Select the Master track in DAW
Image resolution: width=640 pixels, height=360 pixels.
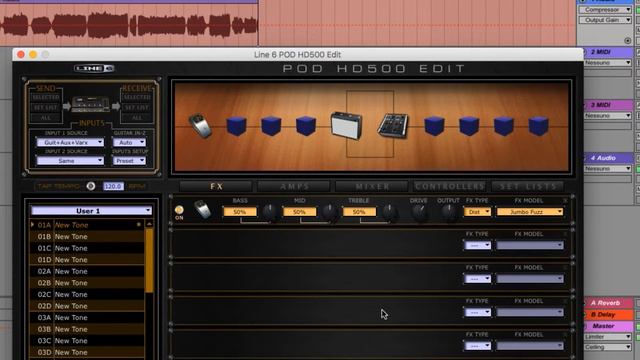[x=608, y=326]
